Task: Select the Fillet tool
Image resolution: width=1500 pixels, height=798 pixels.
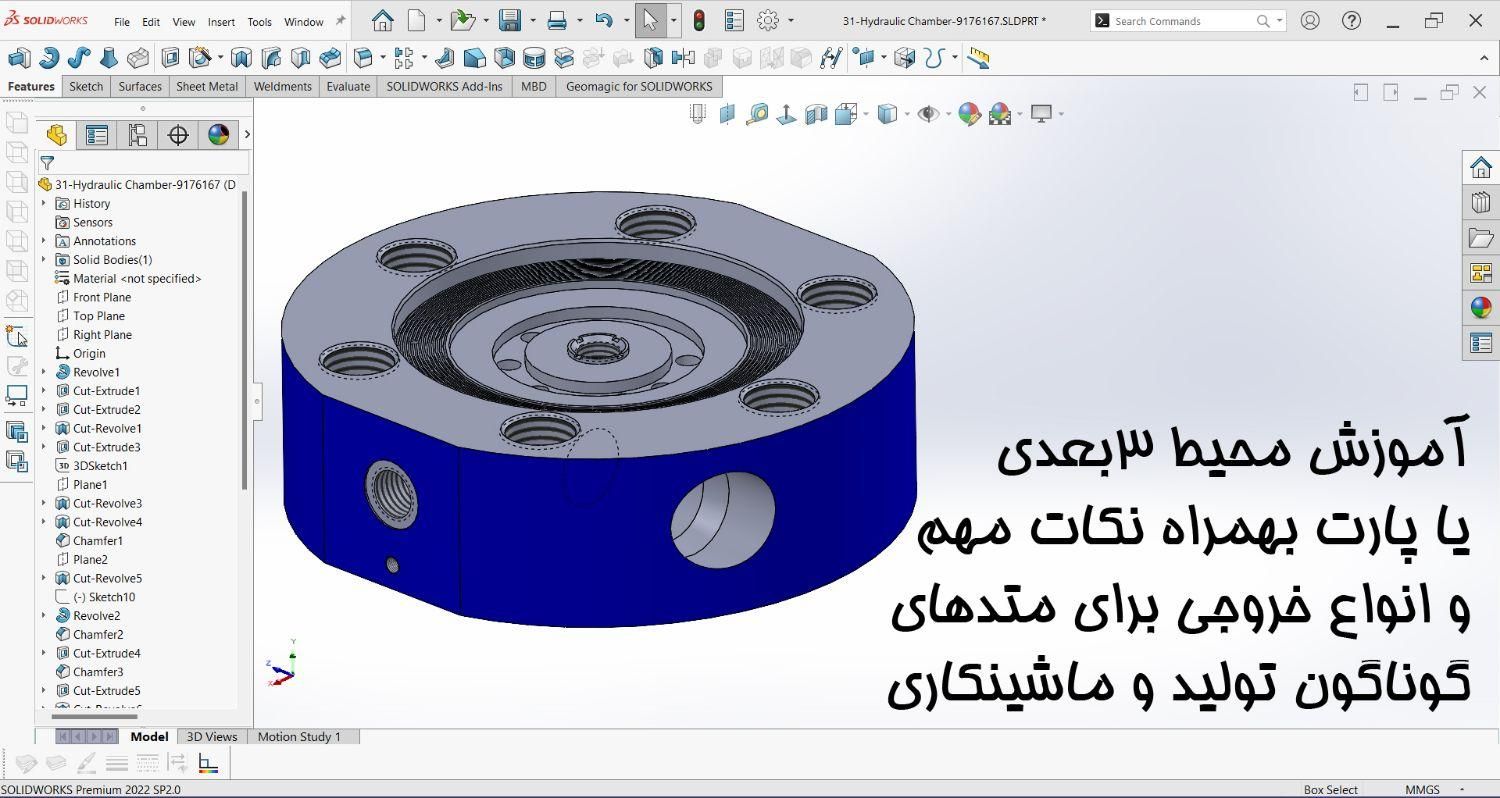Action: click(363, 58)
